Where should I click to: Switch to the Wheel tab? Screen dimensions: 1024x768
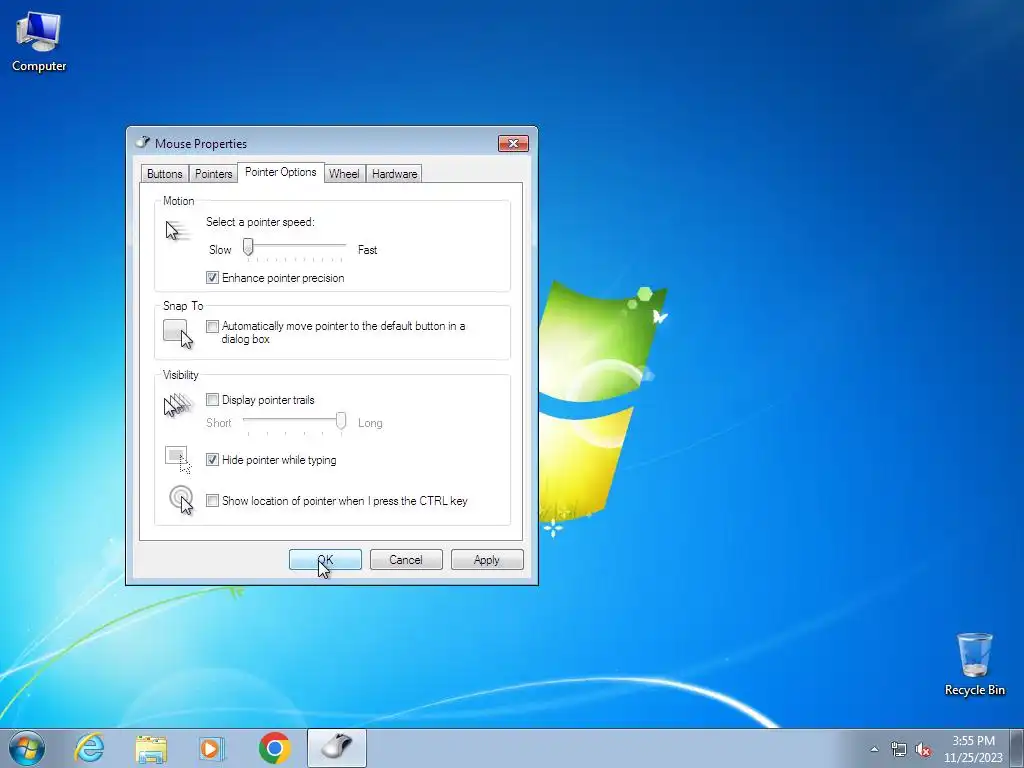point(344,174)
